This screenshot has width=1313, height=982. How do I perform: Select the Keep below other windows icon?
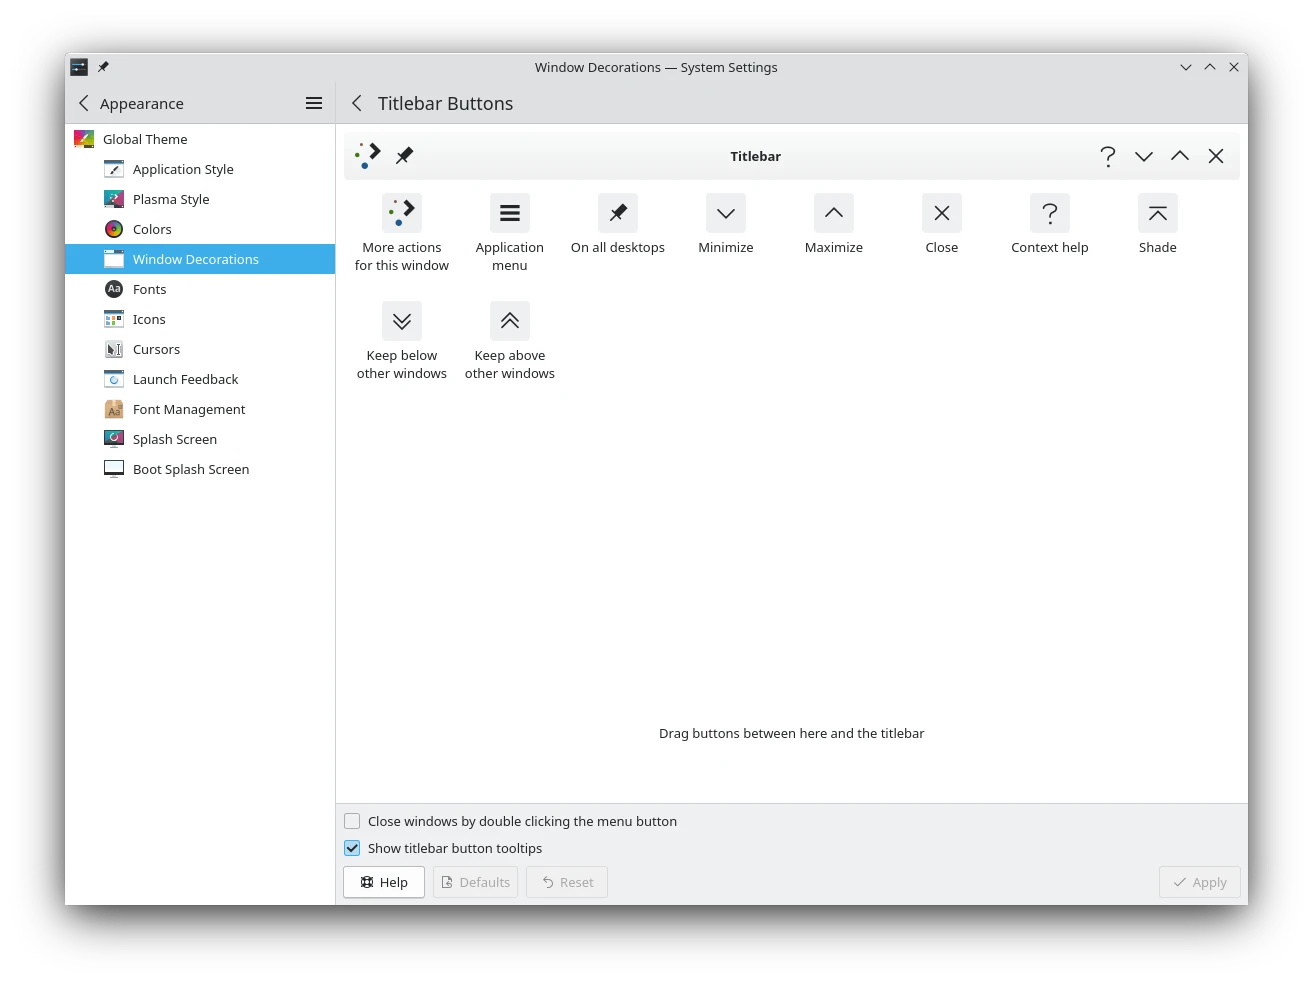(x=401, y=321)
